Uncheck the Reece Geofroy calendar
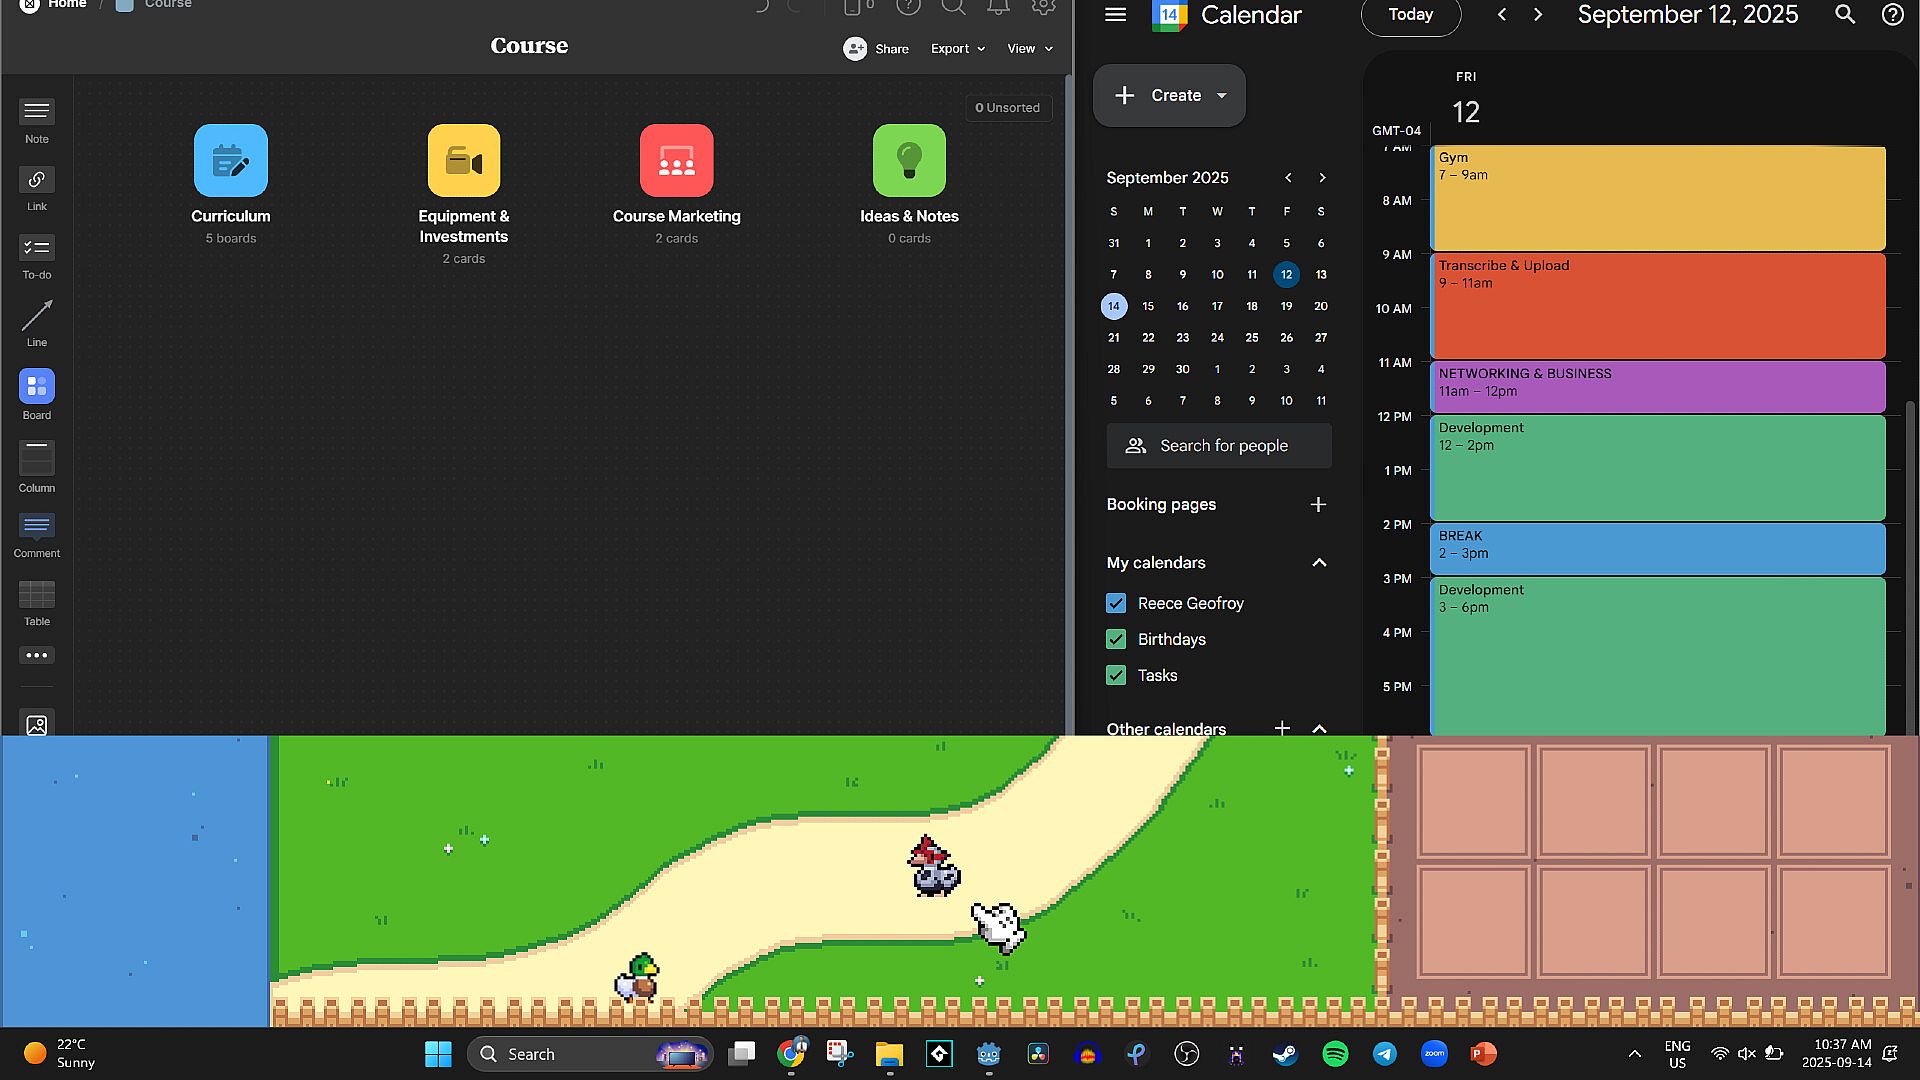1920x1080 pixels. [1116, 603]
